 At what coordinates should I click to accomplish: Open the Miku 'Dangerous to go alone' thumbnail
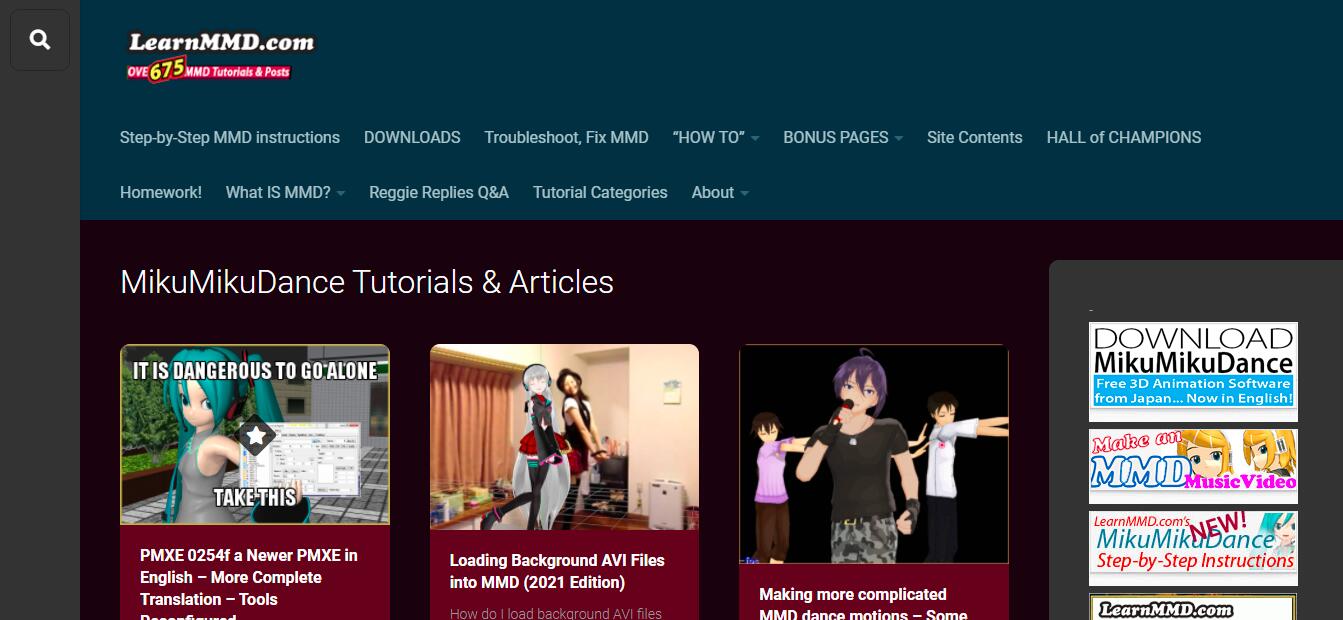pyautogui.click(x=255, y=435)
